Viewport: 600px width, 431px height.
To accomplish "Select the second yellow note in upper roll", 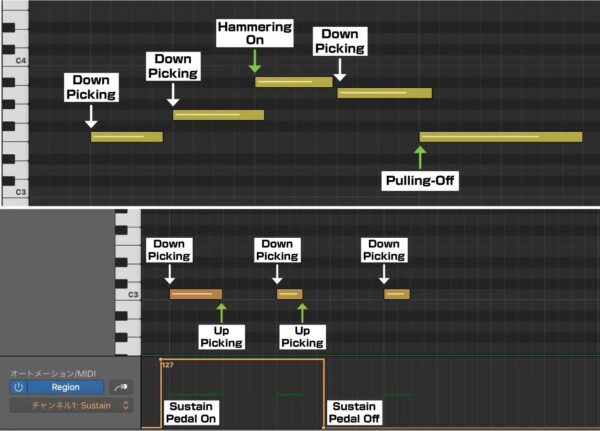I will click(218, 115).
